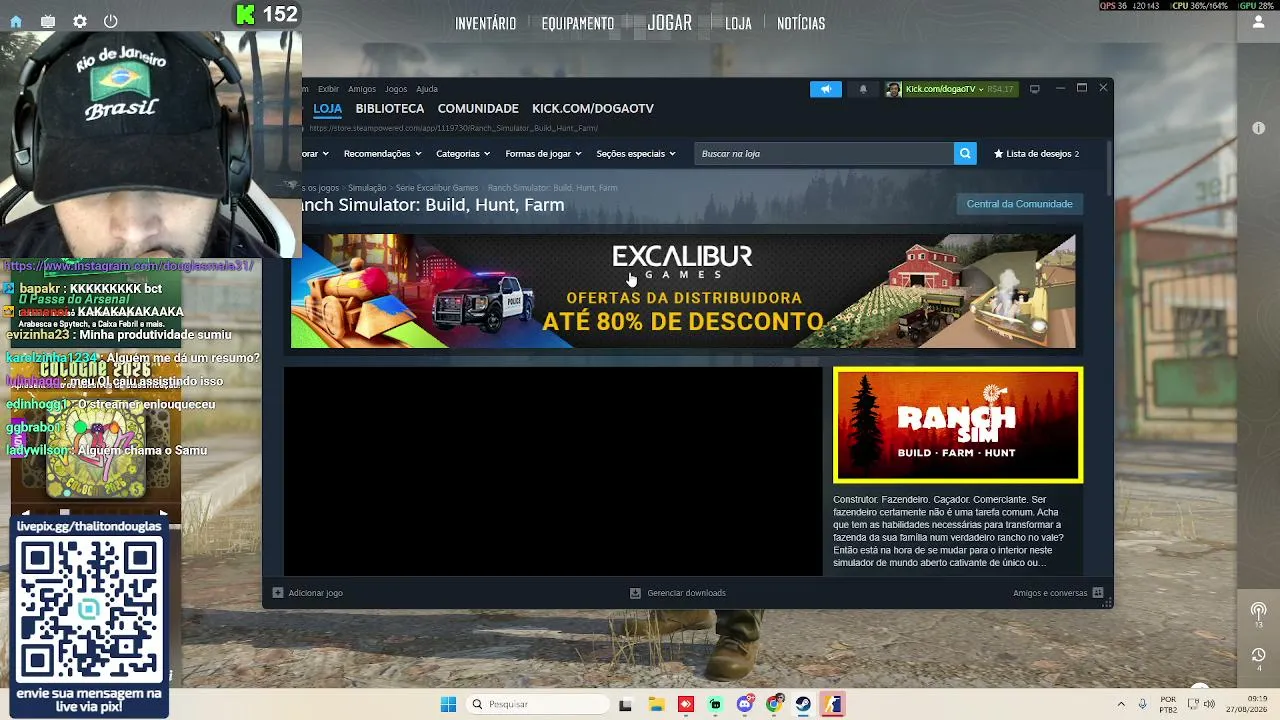Switch to the BIBLIOTECA tab in Steam
1280x720 pixels.
[390, 108]
